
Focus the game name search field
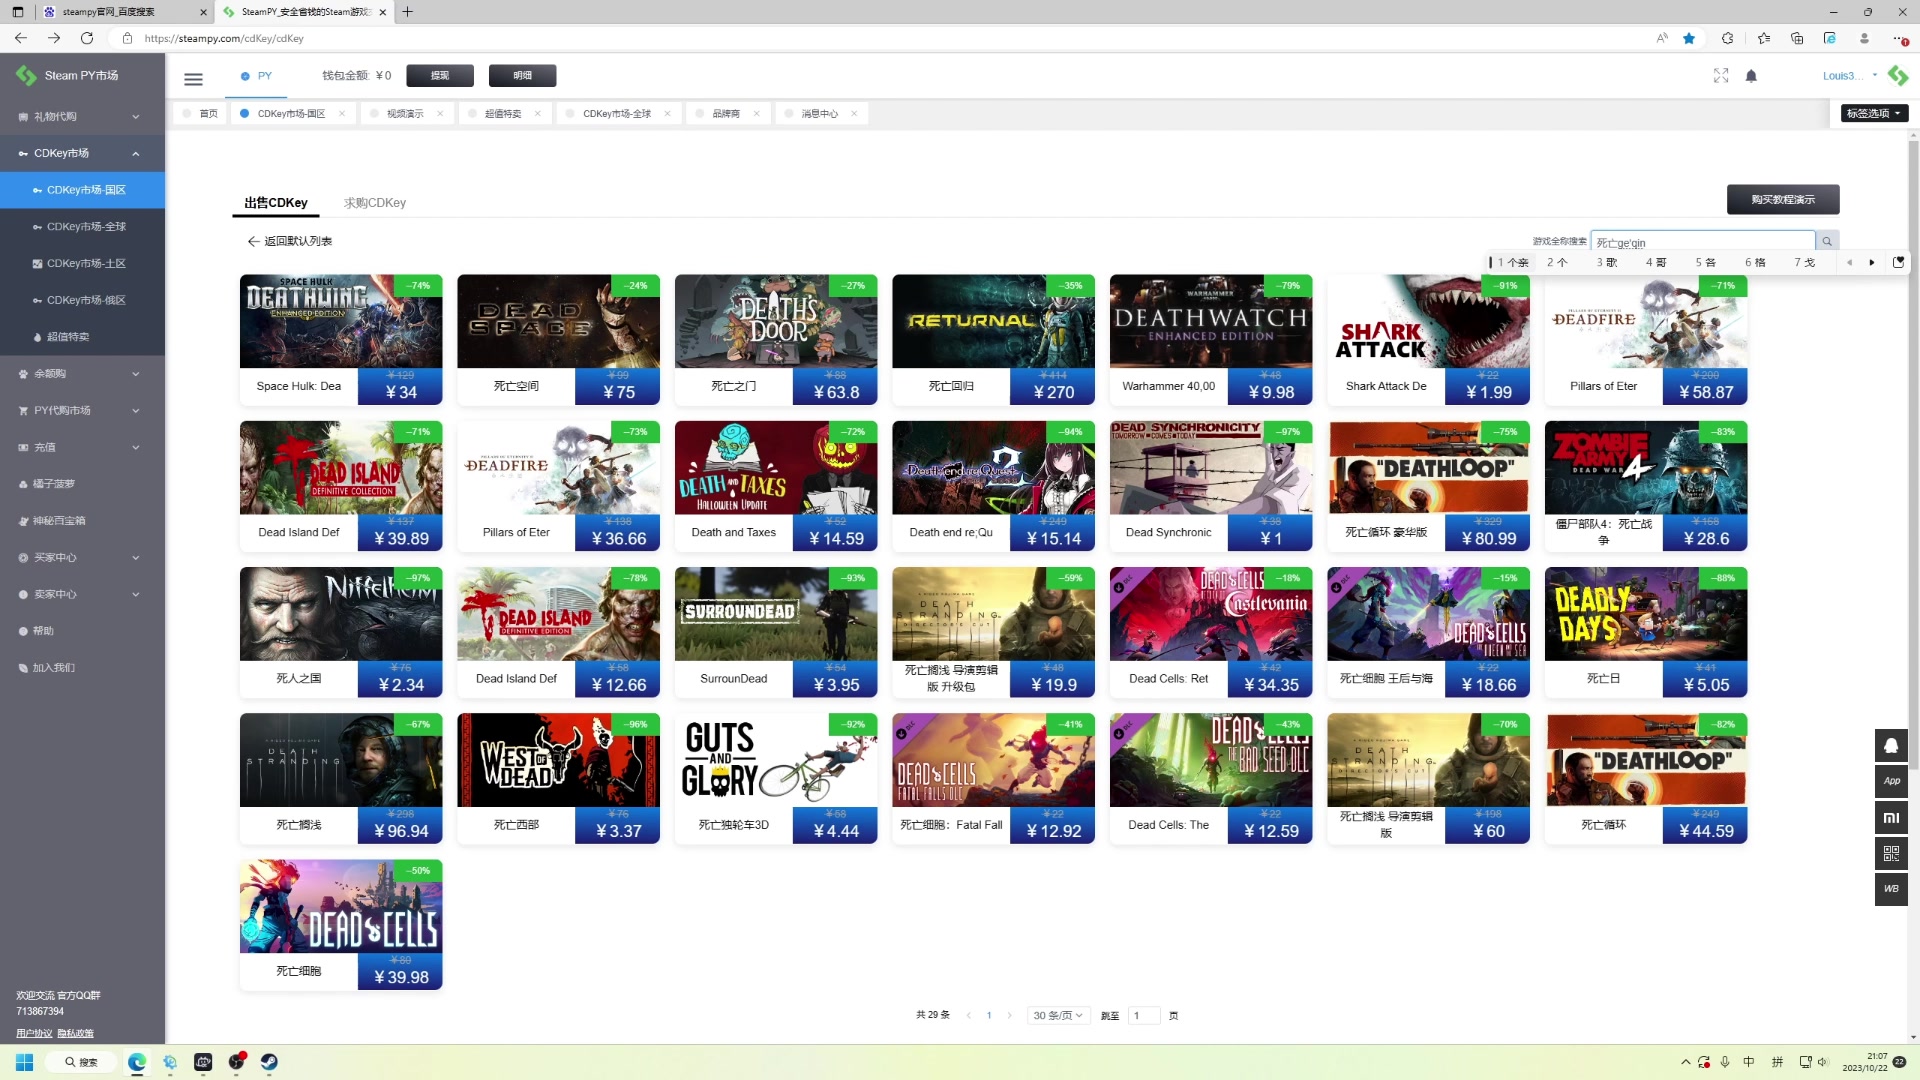1702,242
